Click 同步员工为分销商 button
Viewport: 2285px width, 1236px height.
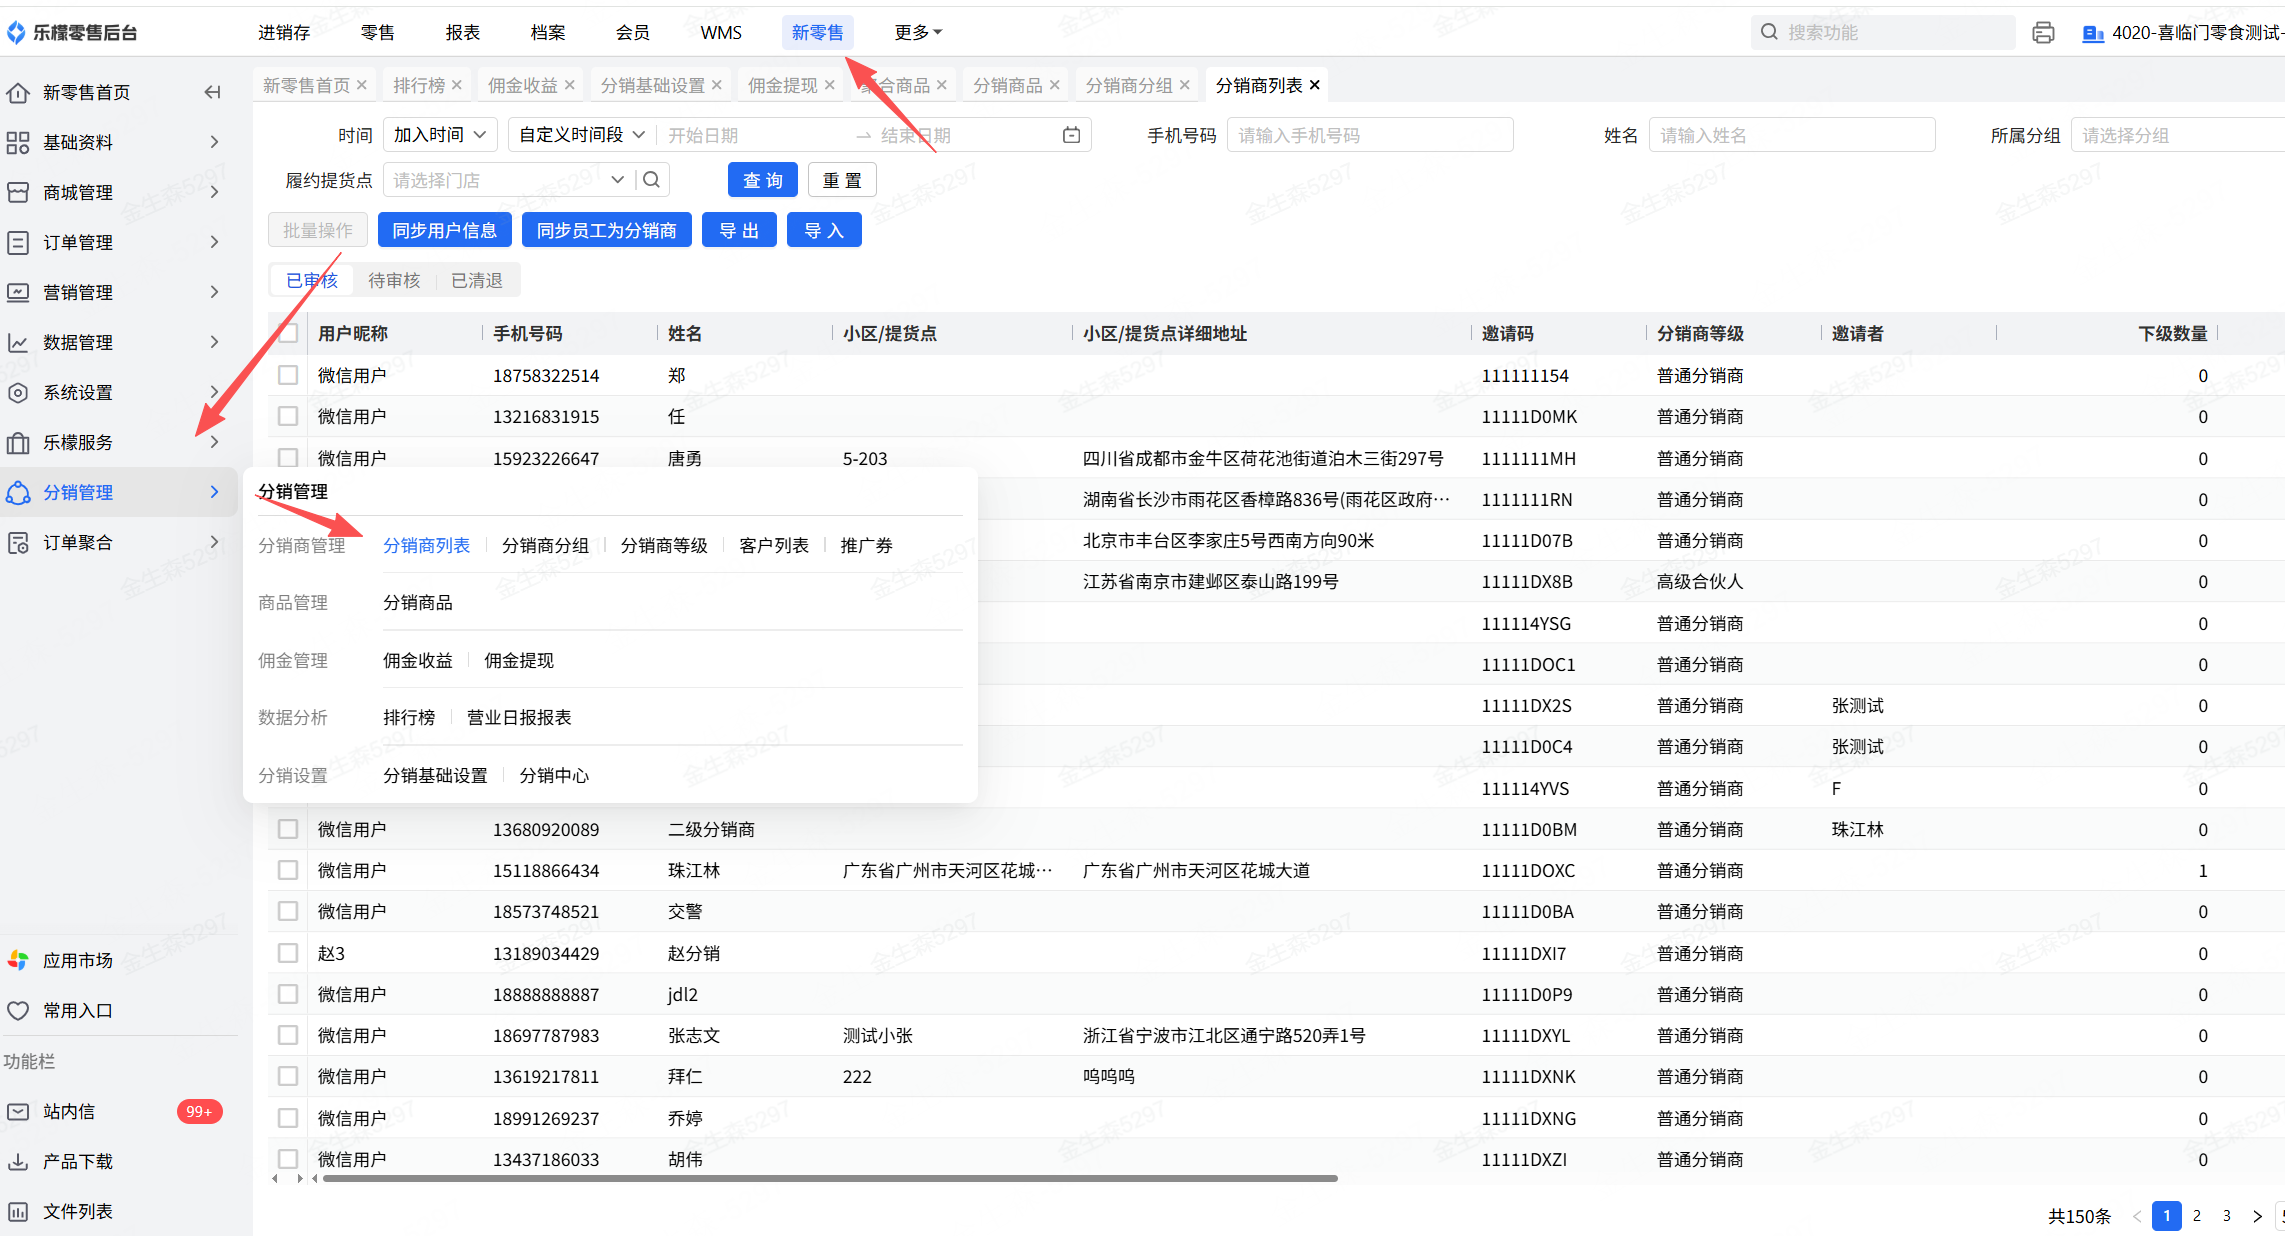[x=606, y=230]
